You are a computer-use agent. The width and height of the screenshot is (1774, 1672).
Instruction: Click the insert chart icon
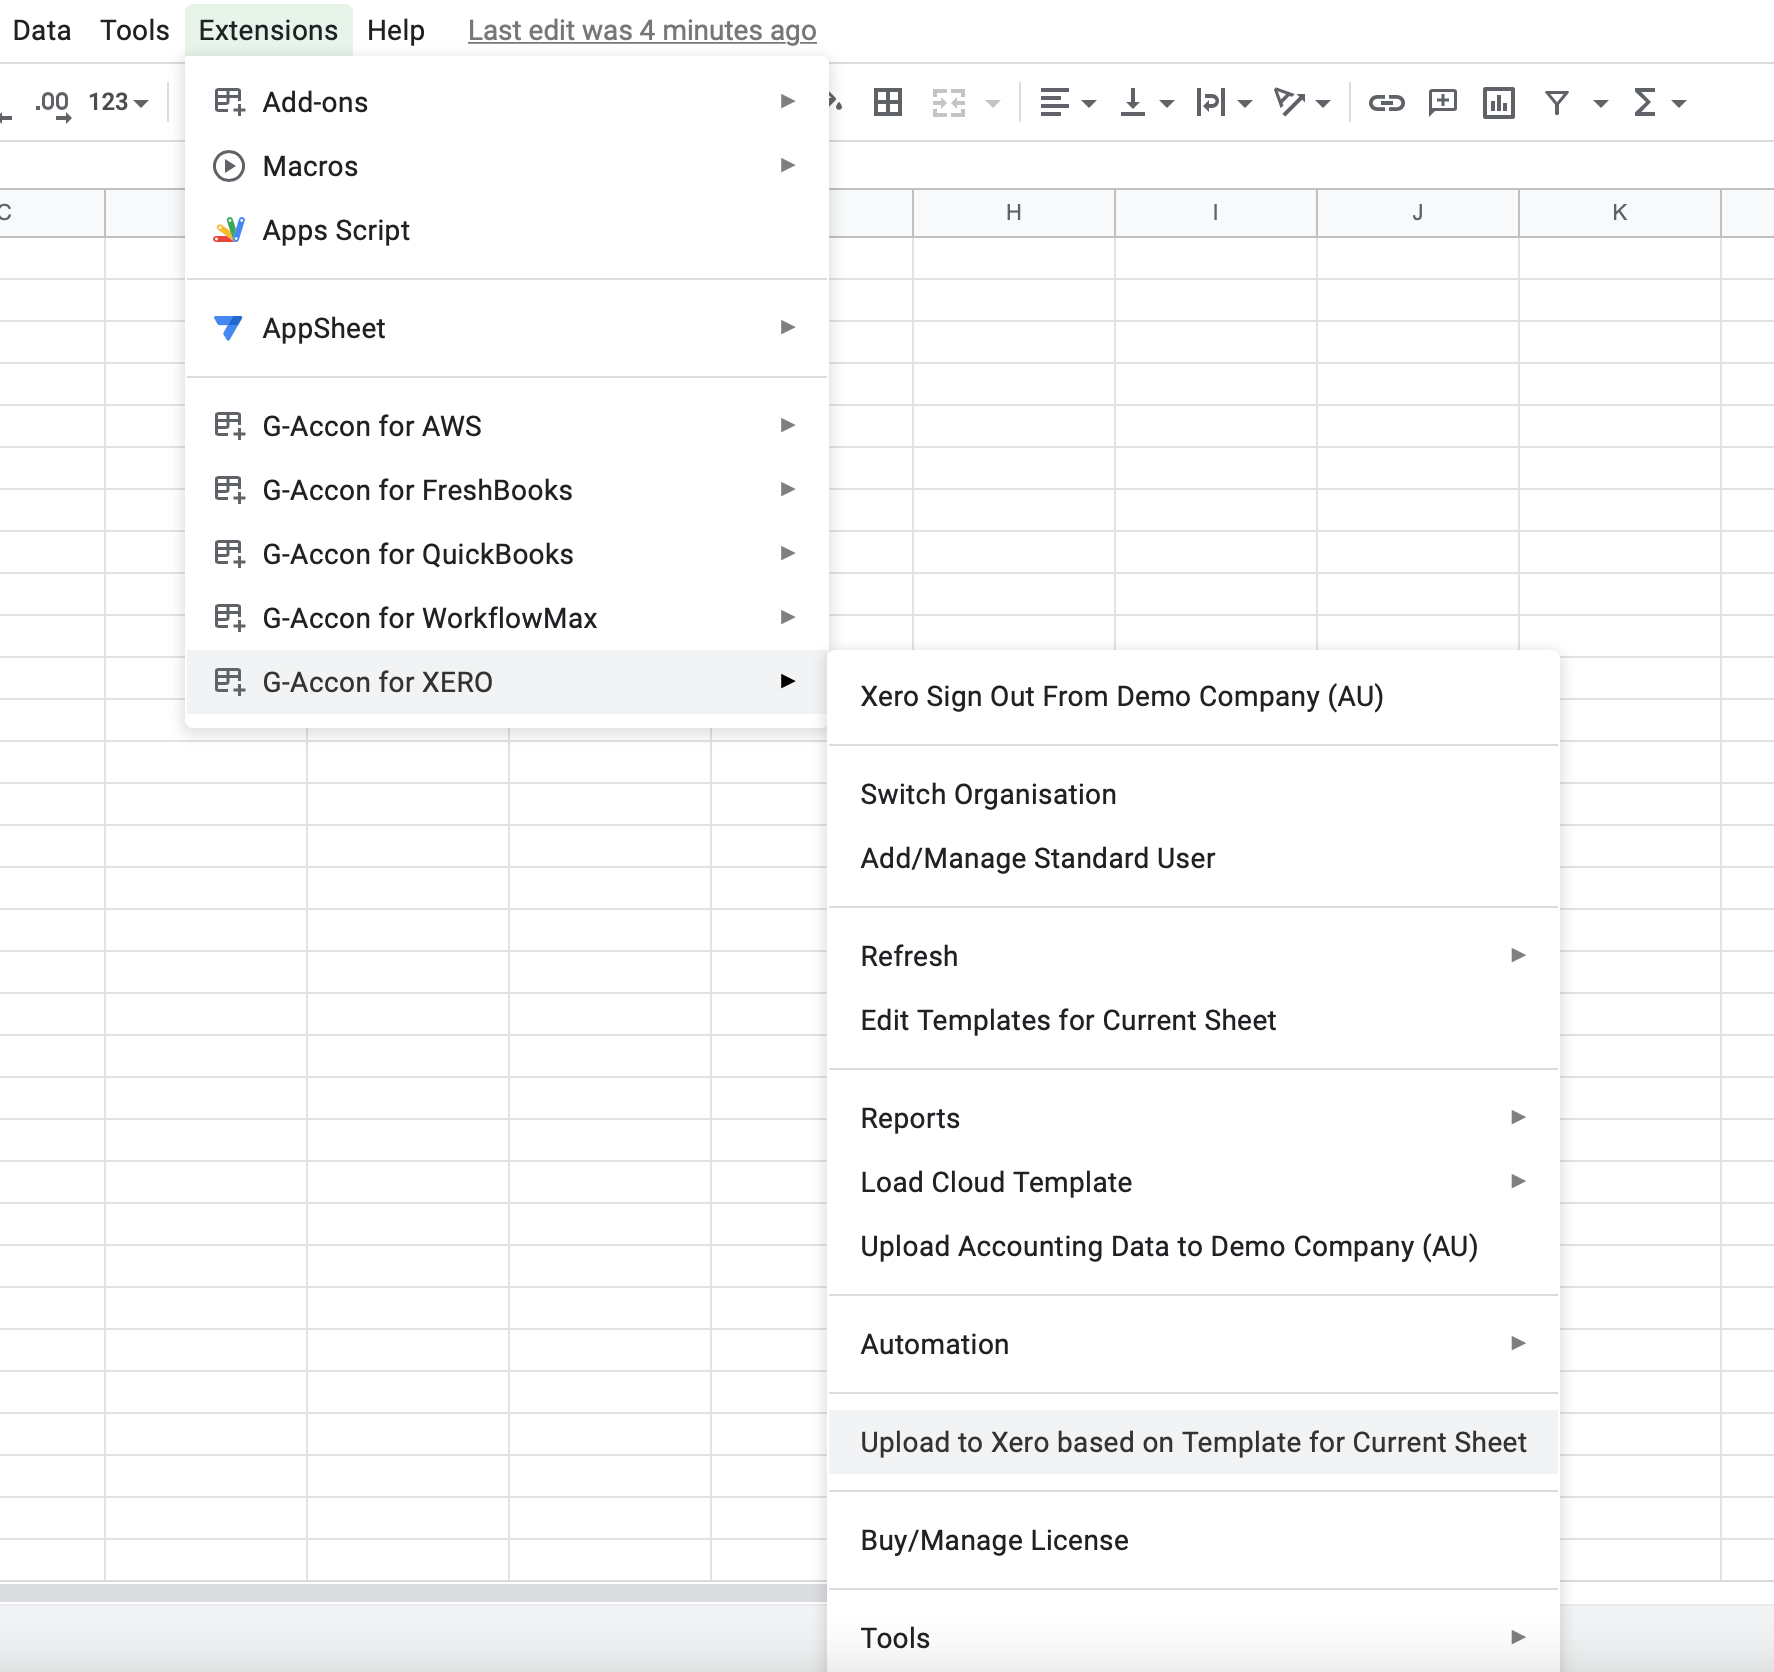(1498, 102)
